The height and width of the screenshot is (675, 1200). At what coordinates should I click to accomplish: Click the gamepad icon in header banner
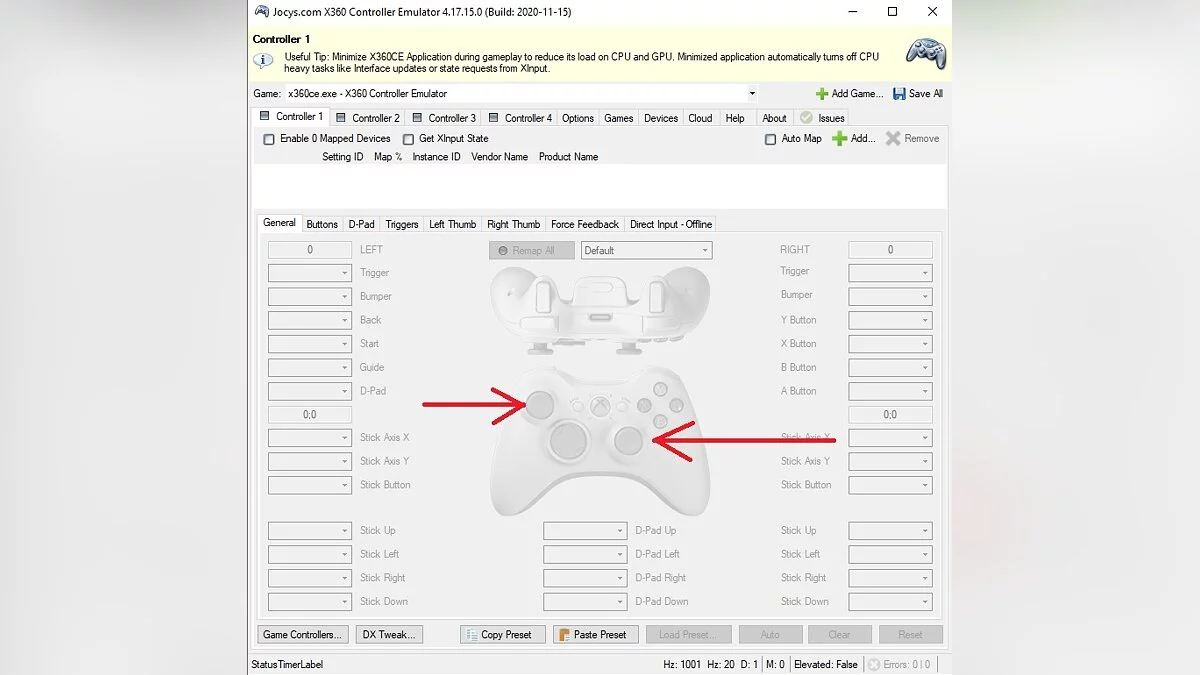click(x=925, y=54)
